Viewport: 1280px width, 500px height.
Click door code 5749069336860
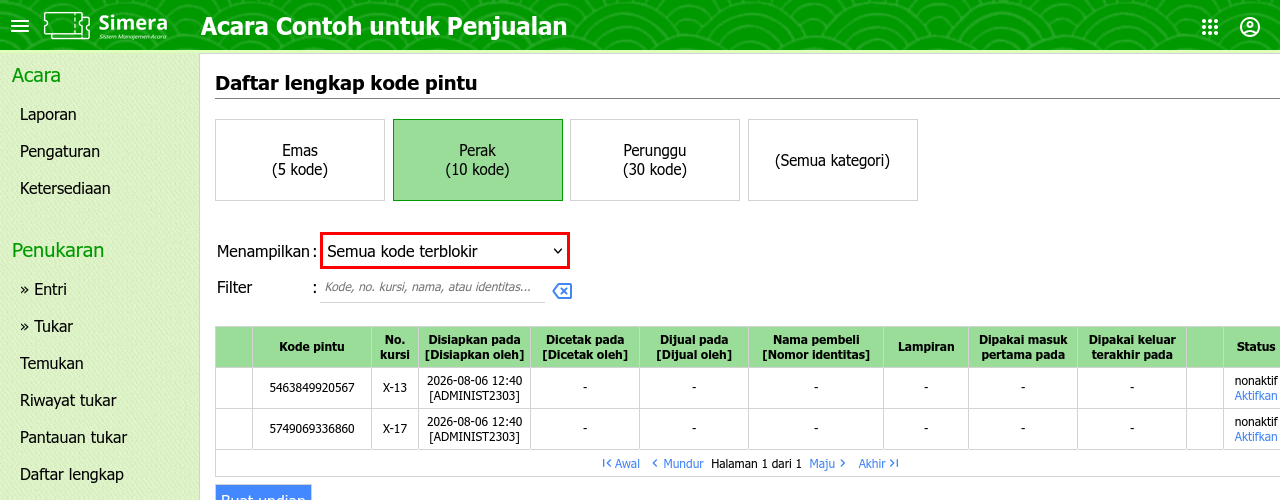[x=312, y=429]
